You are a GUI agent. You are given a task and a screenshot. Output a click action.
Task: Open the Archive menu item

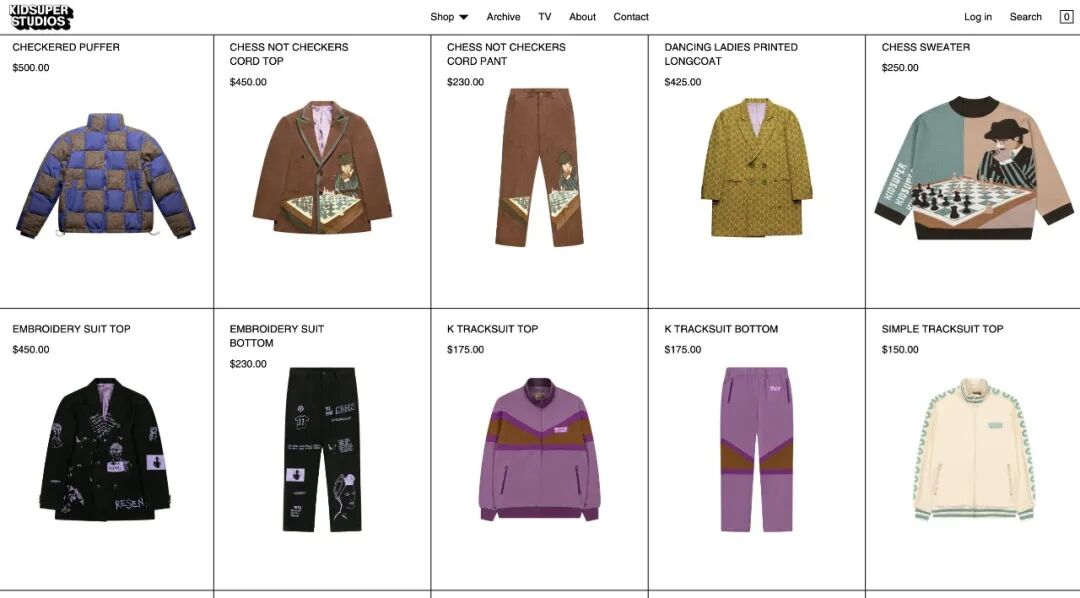[503, 17]
